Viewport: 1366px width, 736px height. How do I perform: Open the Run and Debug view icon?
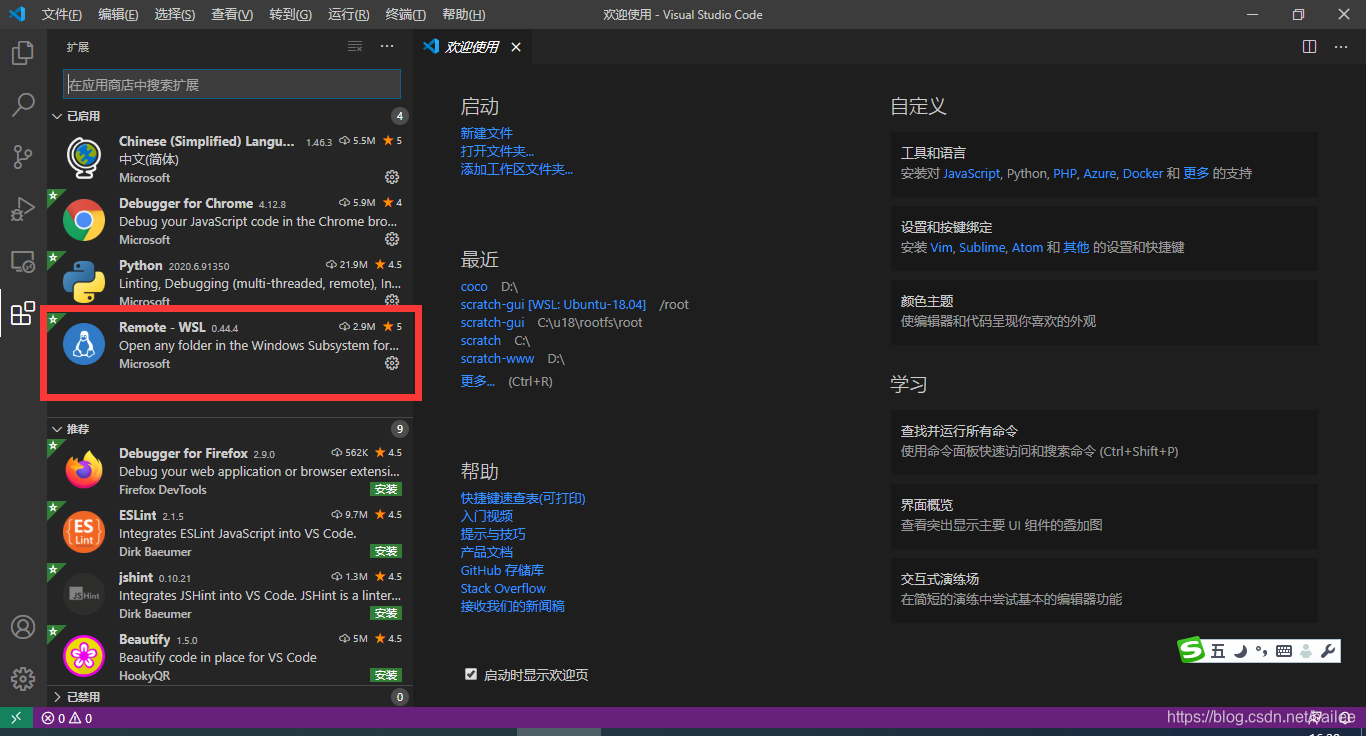click(x=23, y=209)
